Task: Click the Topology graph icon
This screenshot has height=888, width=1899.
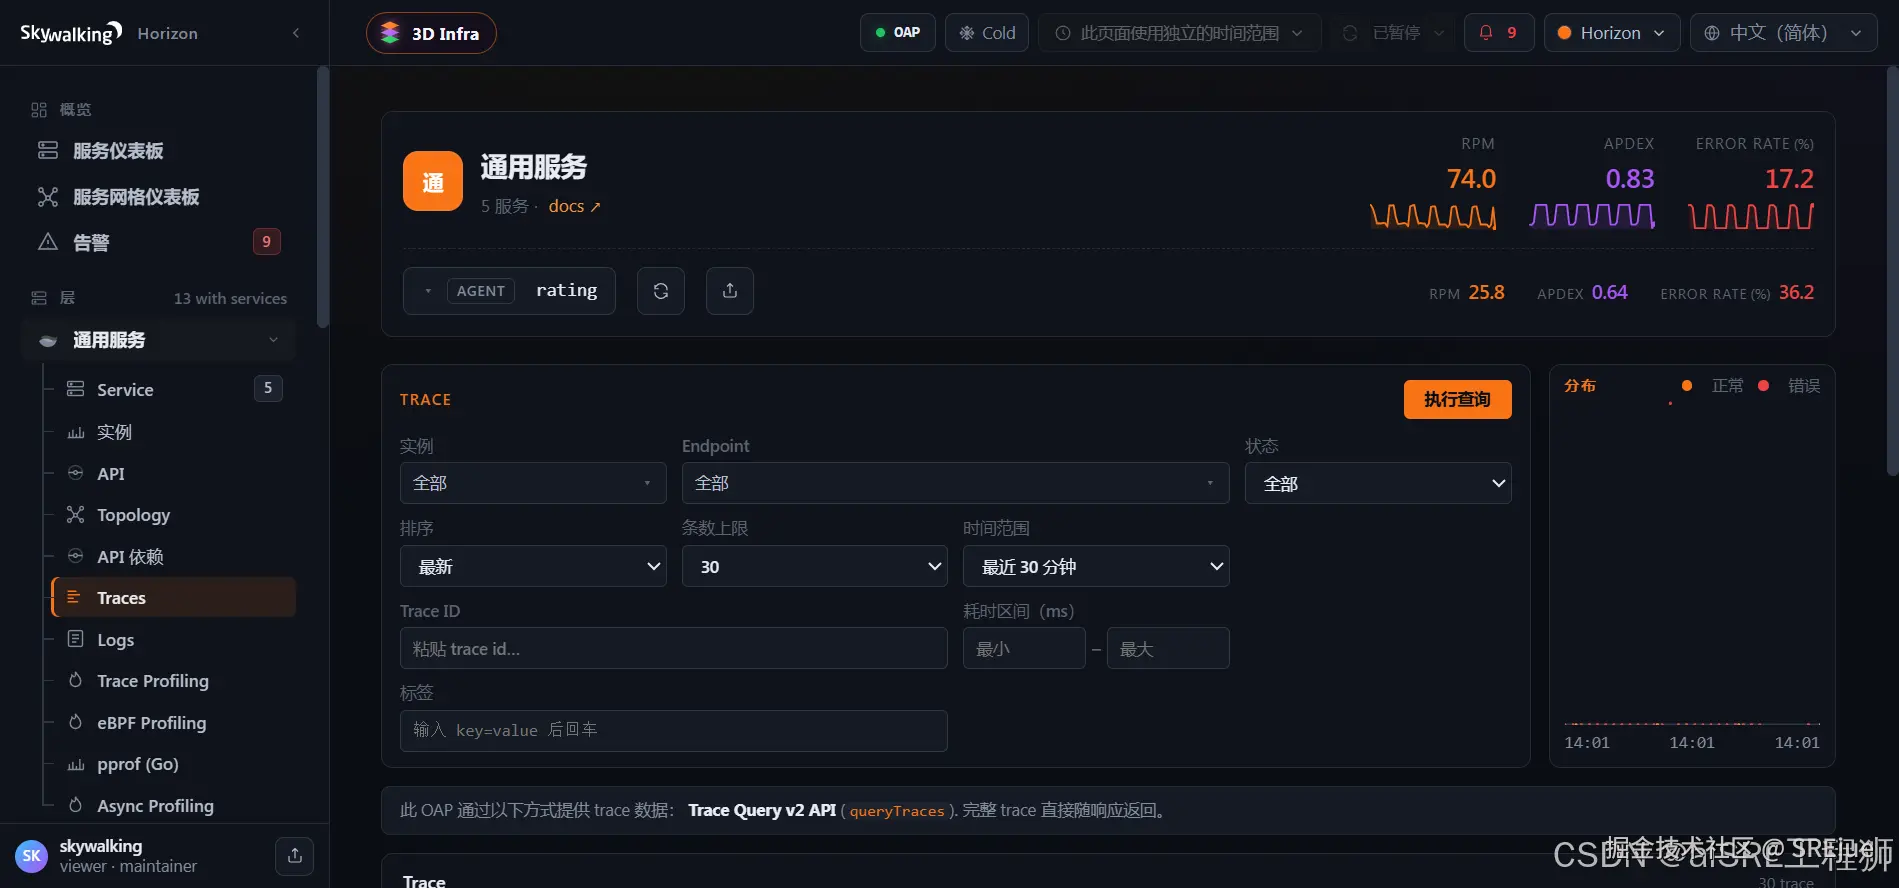Action: click(75, 515)
